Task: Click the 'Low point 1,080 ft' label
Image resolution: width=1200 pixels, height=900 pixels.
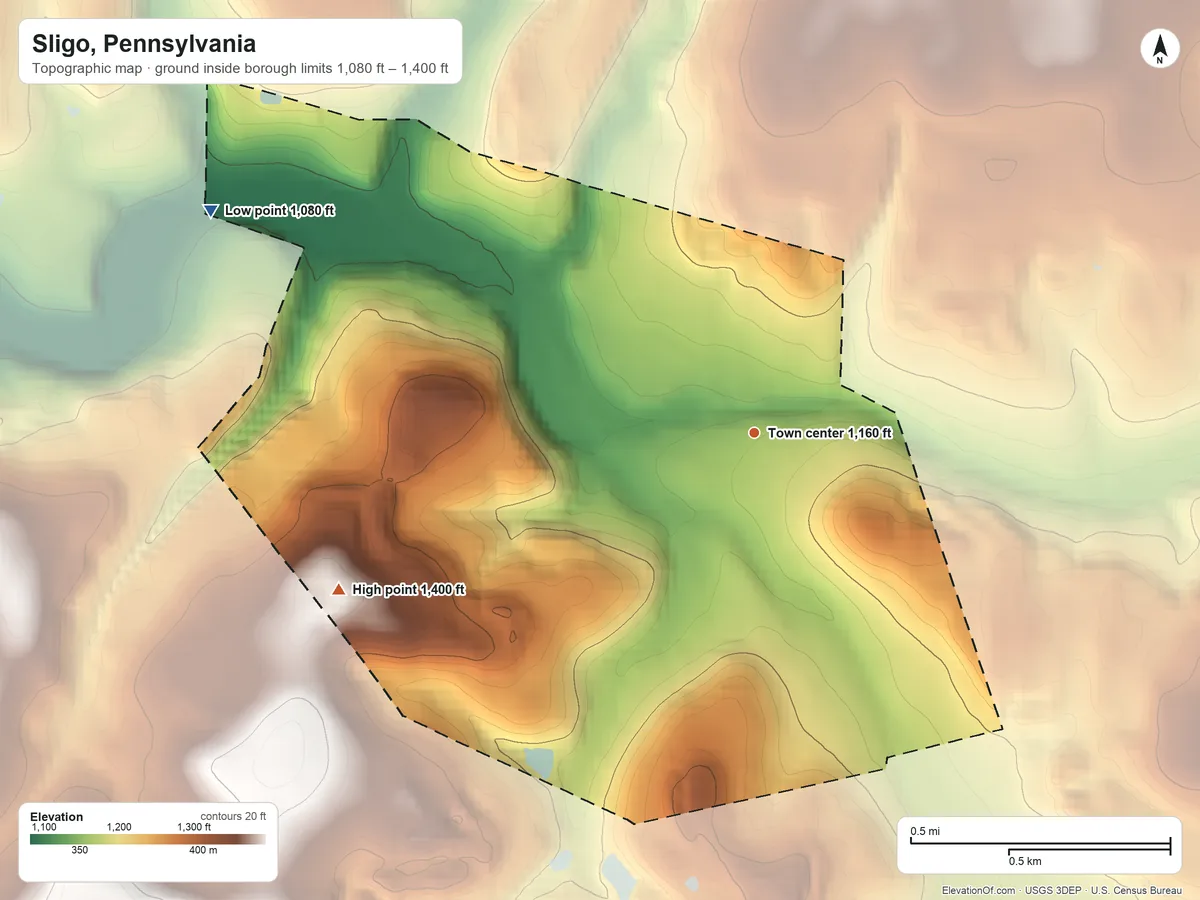Action: (279, 211)
